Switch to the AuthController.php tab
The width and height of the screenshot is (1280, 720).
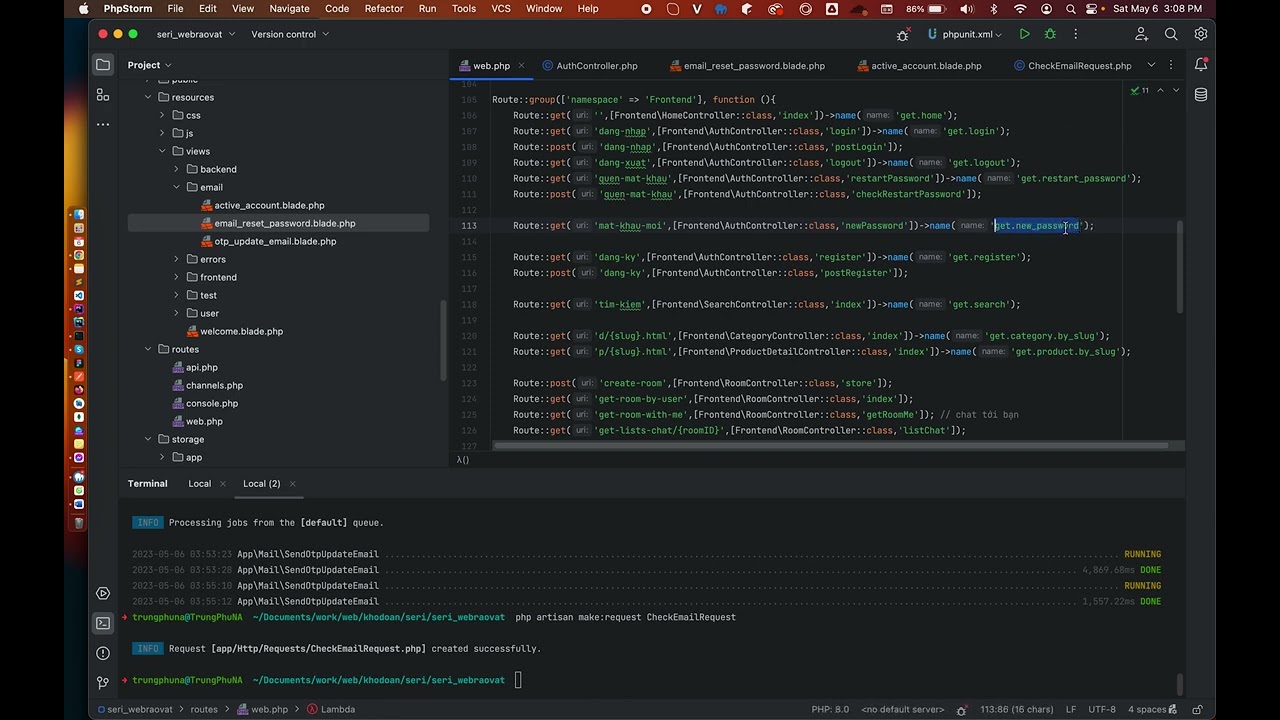point(590,66)
